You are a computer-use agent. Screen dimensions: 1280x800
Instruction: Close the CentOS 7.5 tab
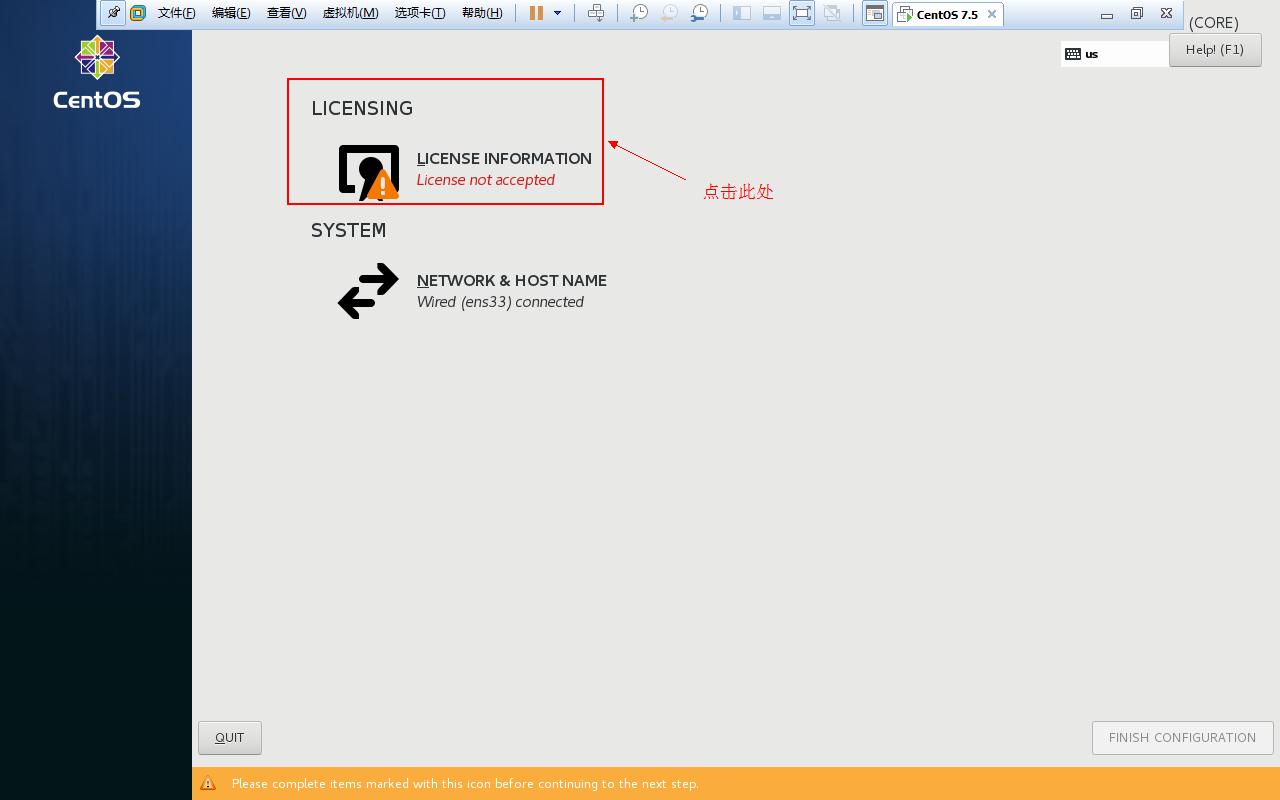991,14
